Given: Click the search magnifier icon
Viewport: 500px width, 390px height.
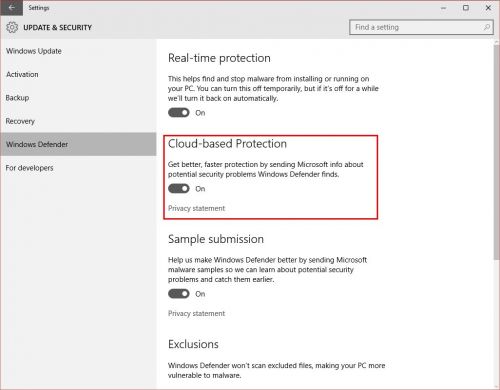Looking at the screenshot, I should [x=487, y=27].
